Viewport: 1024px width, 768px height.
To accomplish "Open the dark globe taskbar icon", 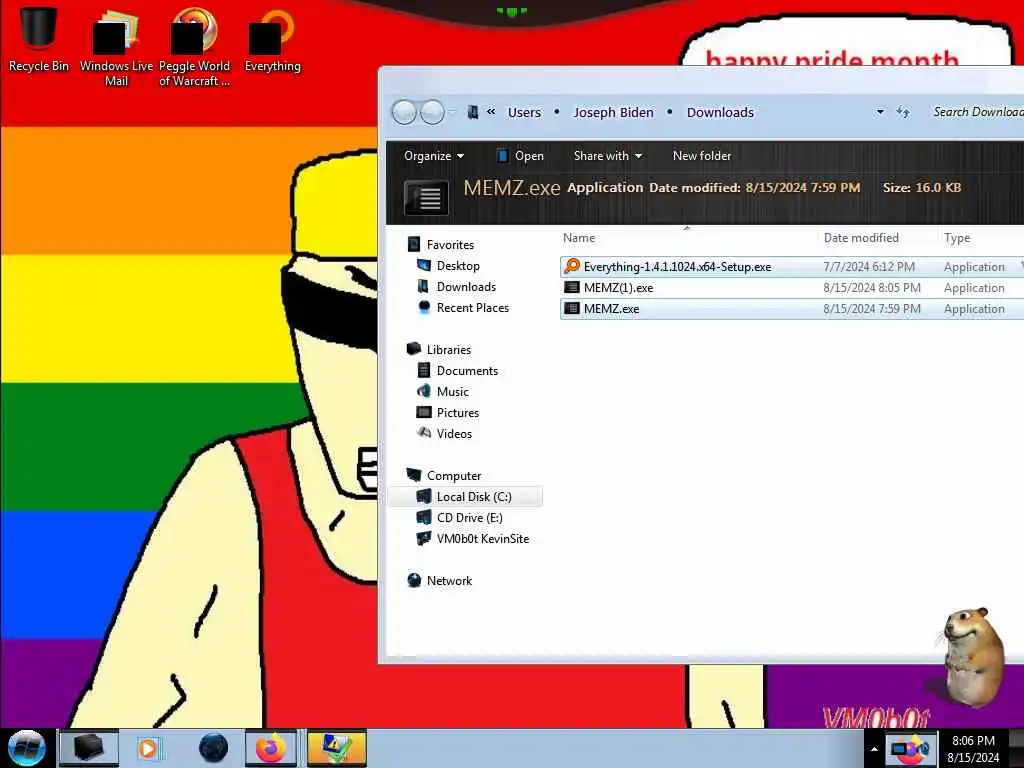I will 213,748.
